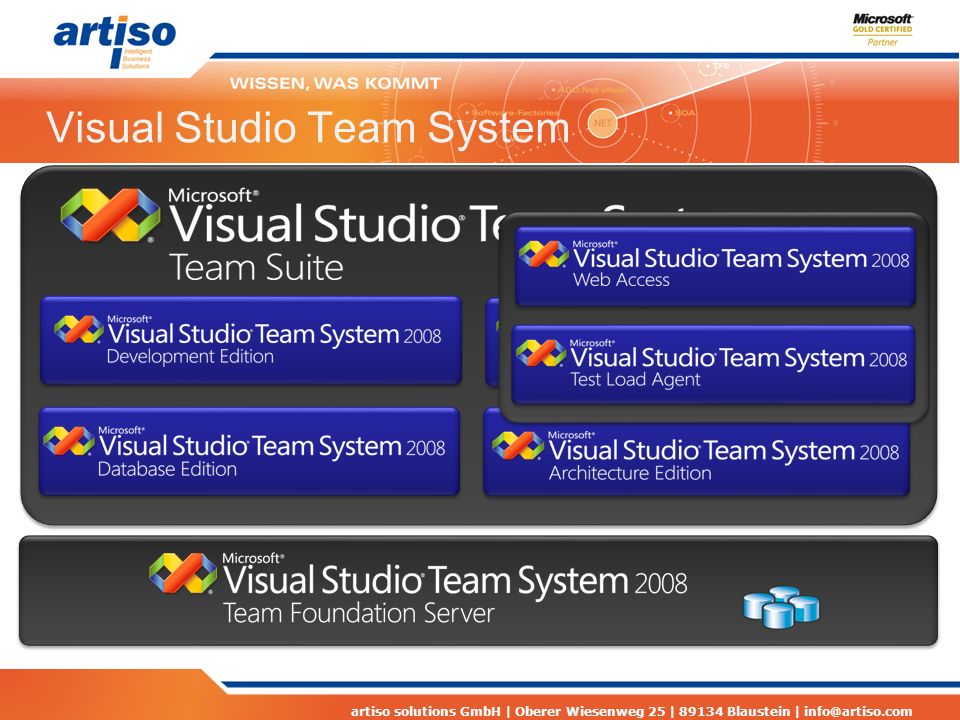Click the logo icon on Team Foundation Server banner
This screenshot has height=720, width=960.
pos(183,573)
